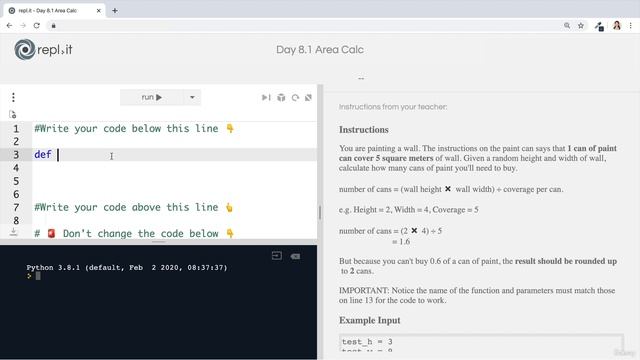Click the 'result should be rounded up' text
Viewport: 640px width, 360px height.
point(566,261)
